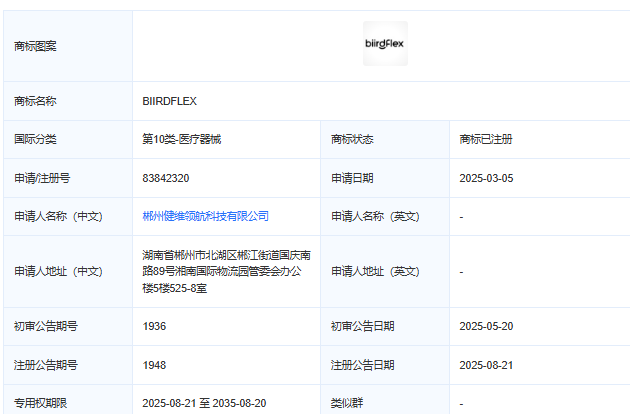
Task: Select registration announcement issue 1948
Action: click(154, 365)
